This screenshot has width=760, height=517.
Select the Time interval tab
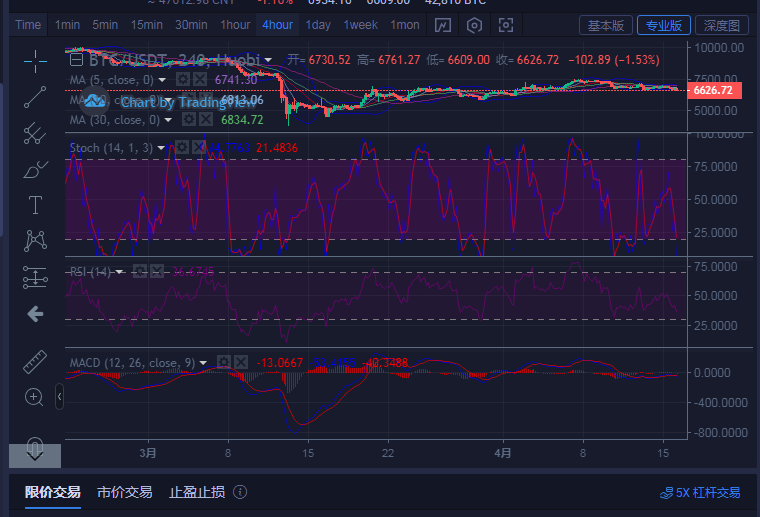[28, 25]
